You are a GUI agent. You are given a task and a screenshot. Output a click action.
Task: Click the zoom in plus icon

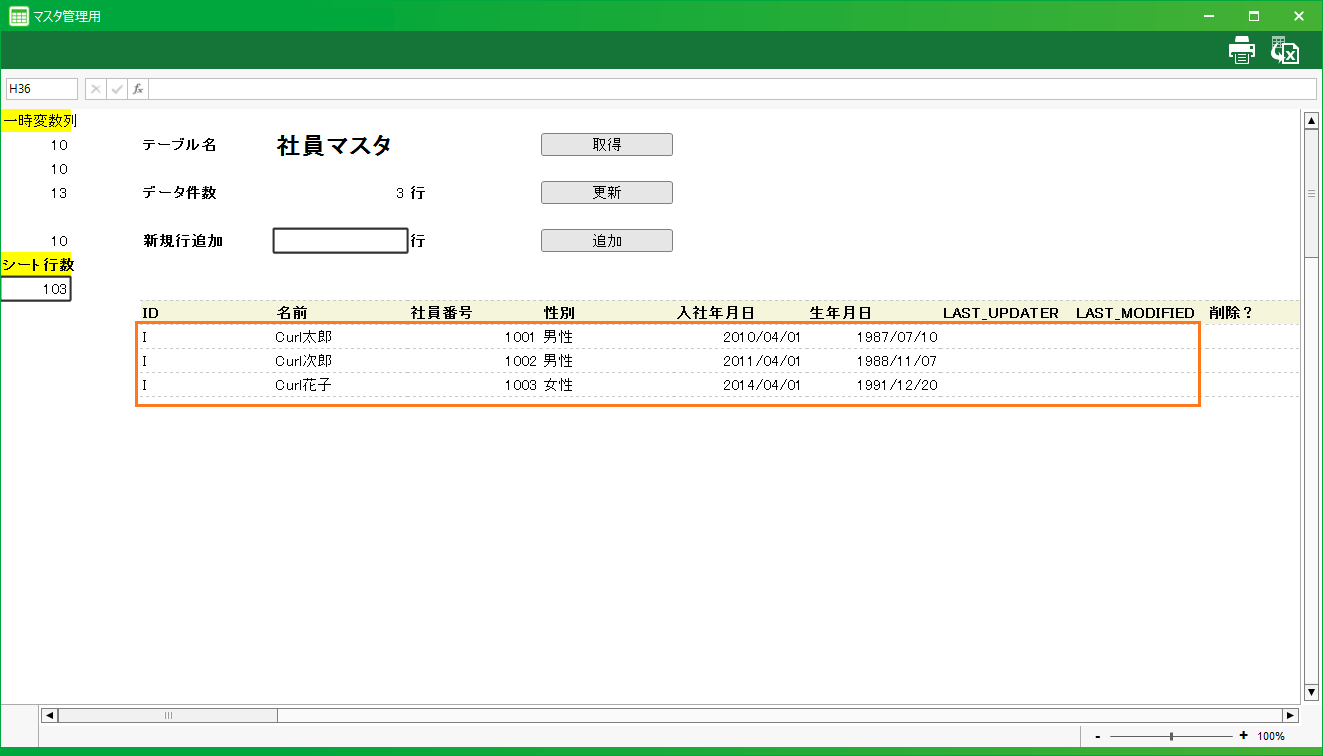click(x=1243, y=736)
